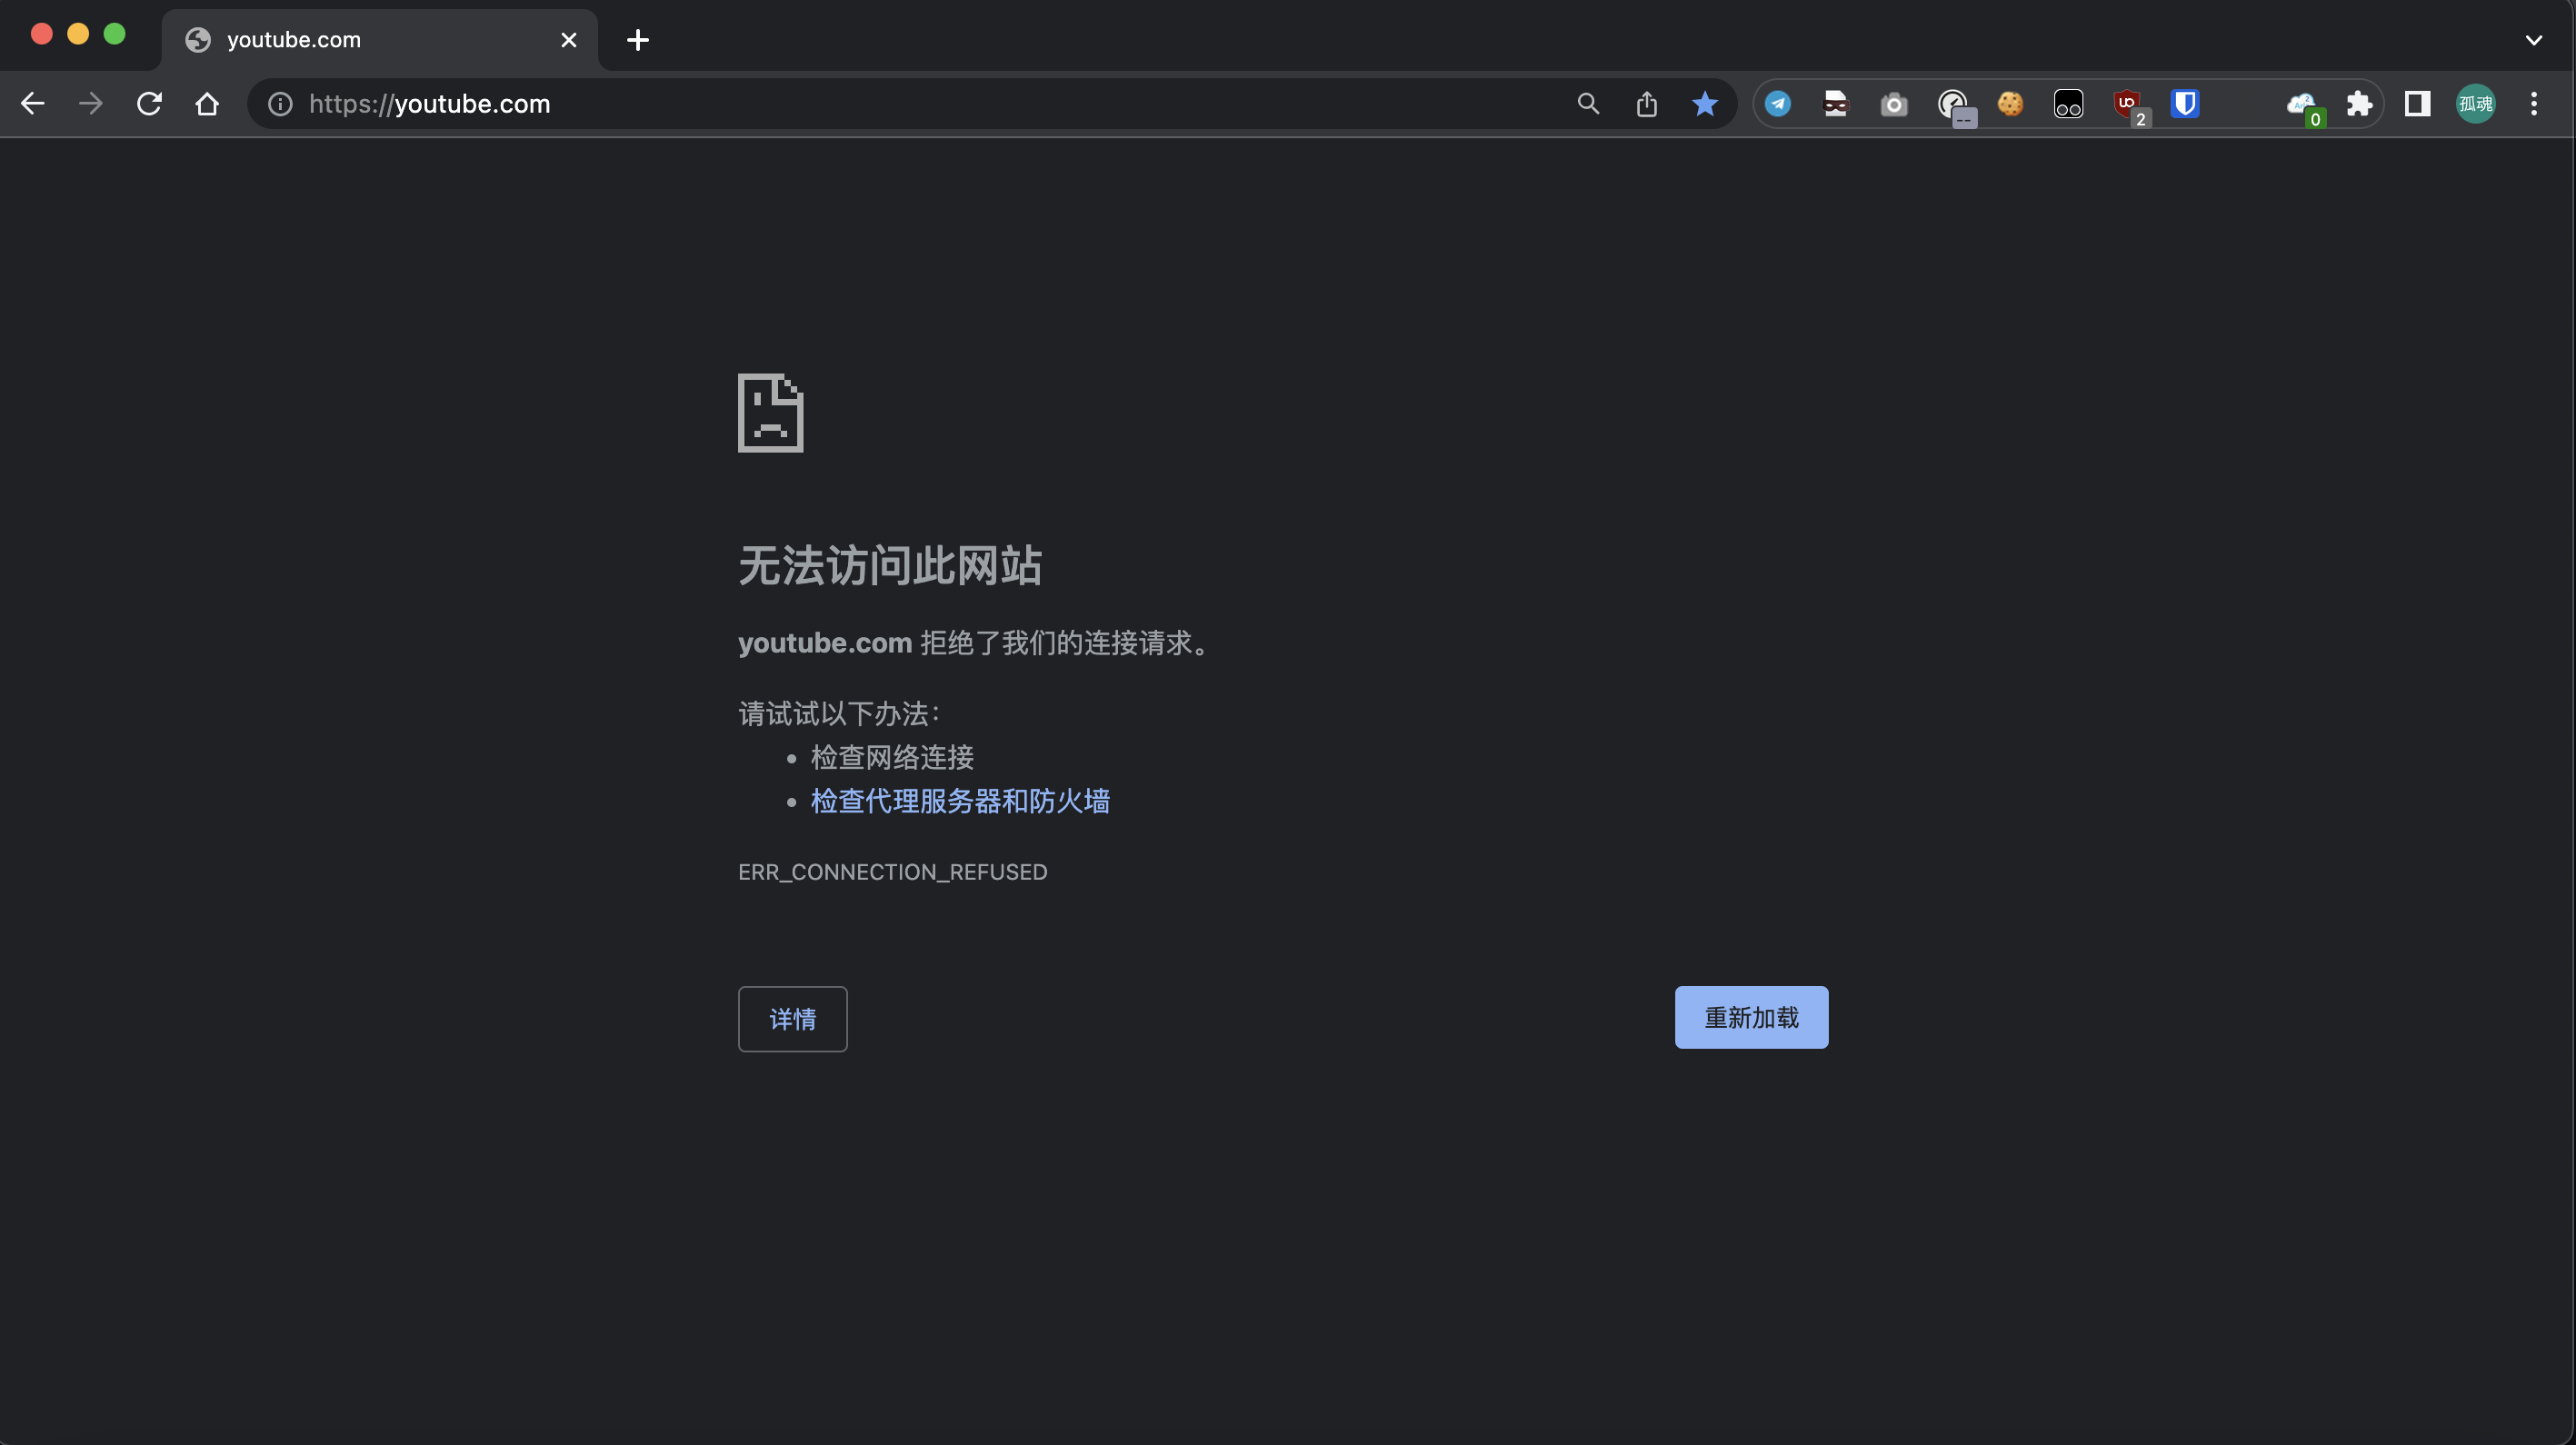Open the home page via house icon
This screenshot has width=2576, height=1445.
[207, 104]
